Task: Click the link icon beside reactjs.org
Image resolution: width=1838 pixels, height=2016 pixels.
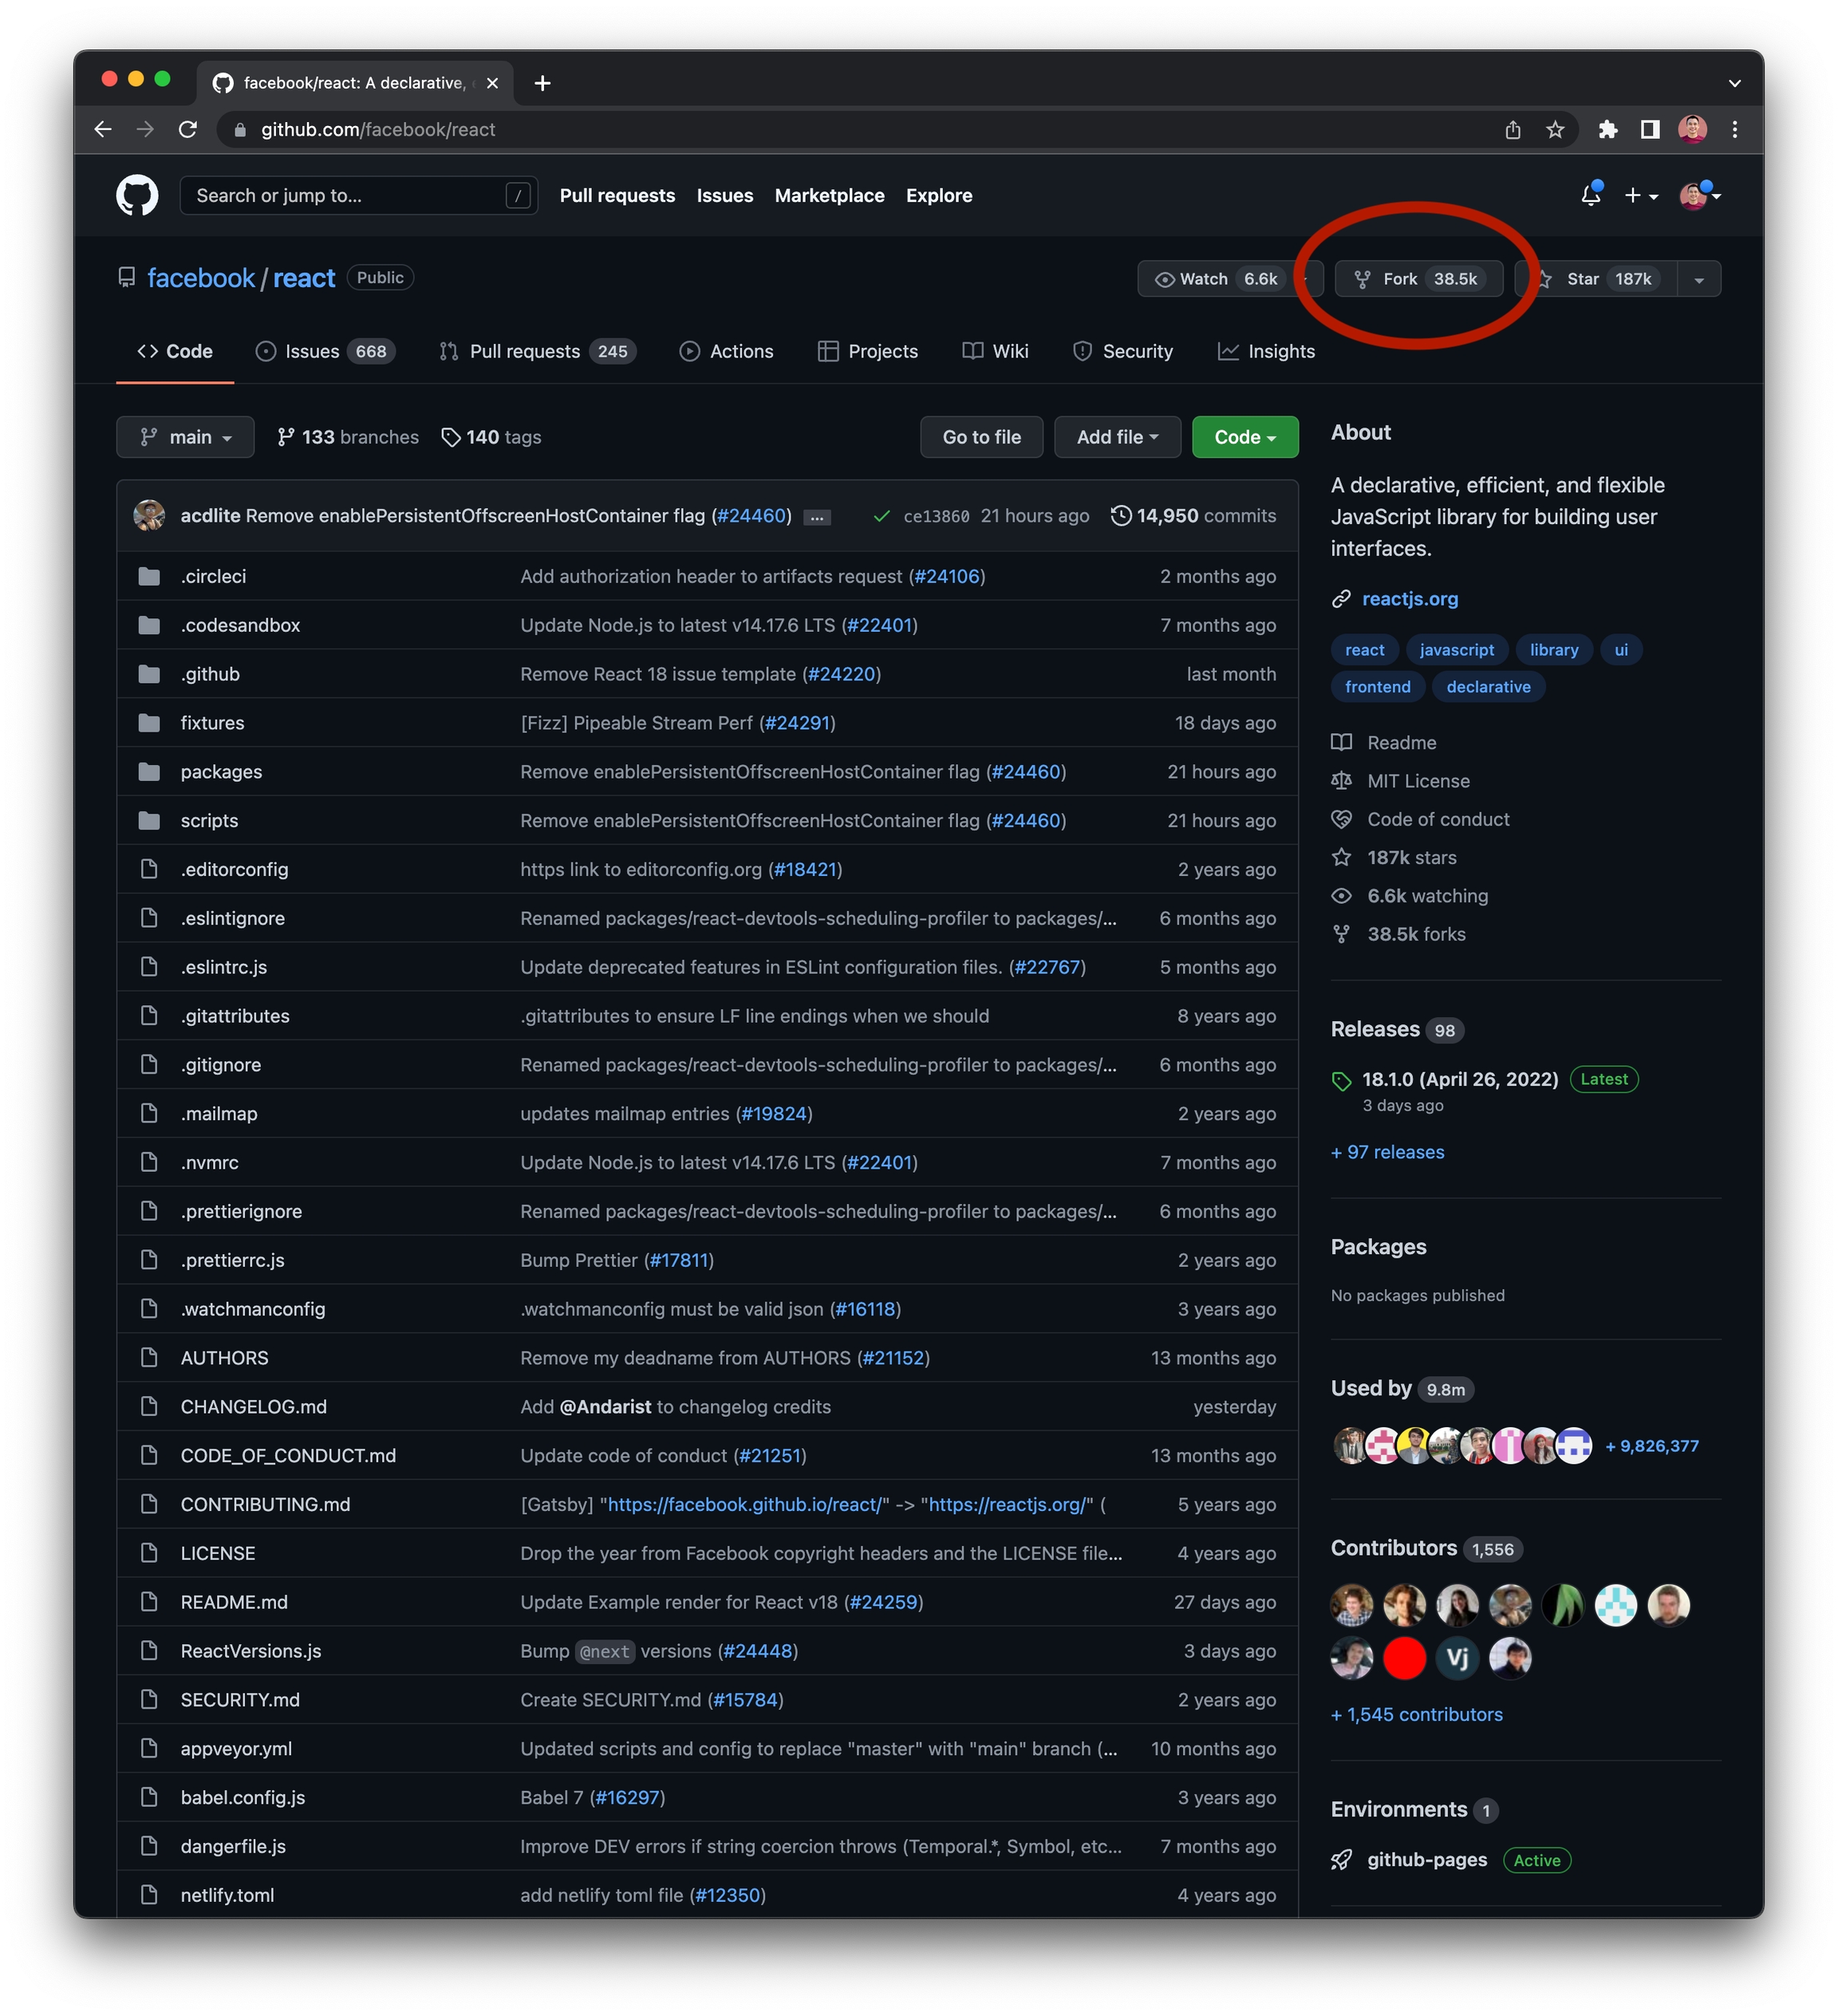Action: (x=1341, y=598)
